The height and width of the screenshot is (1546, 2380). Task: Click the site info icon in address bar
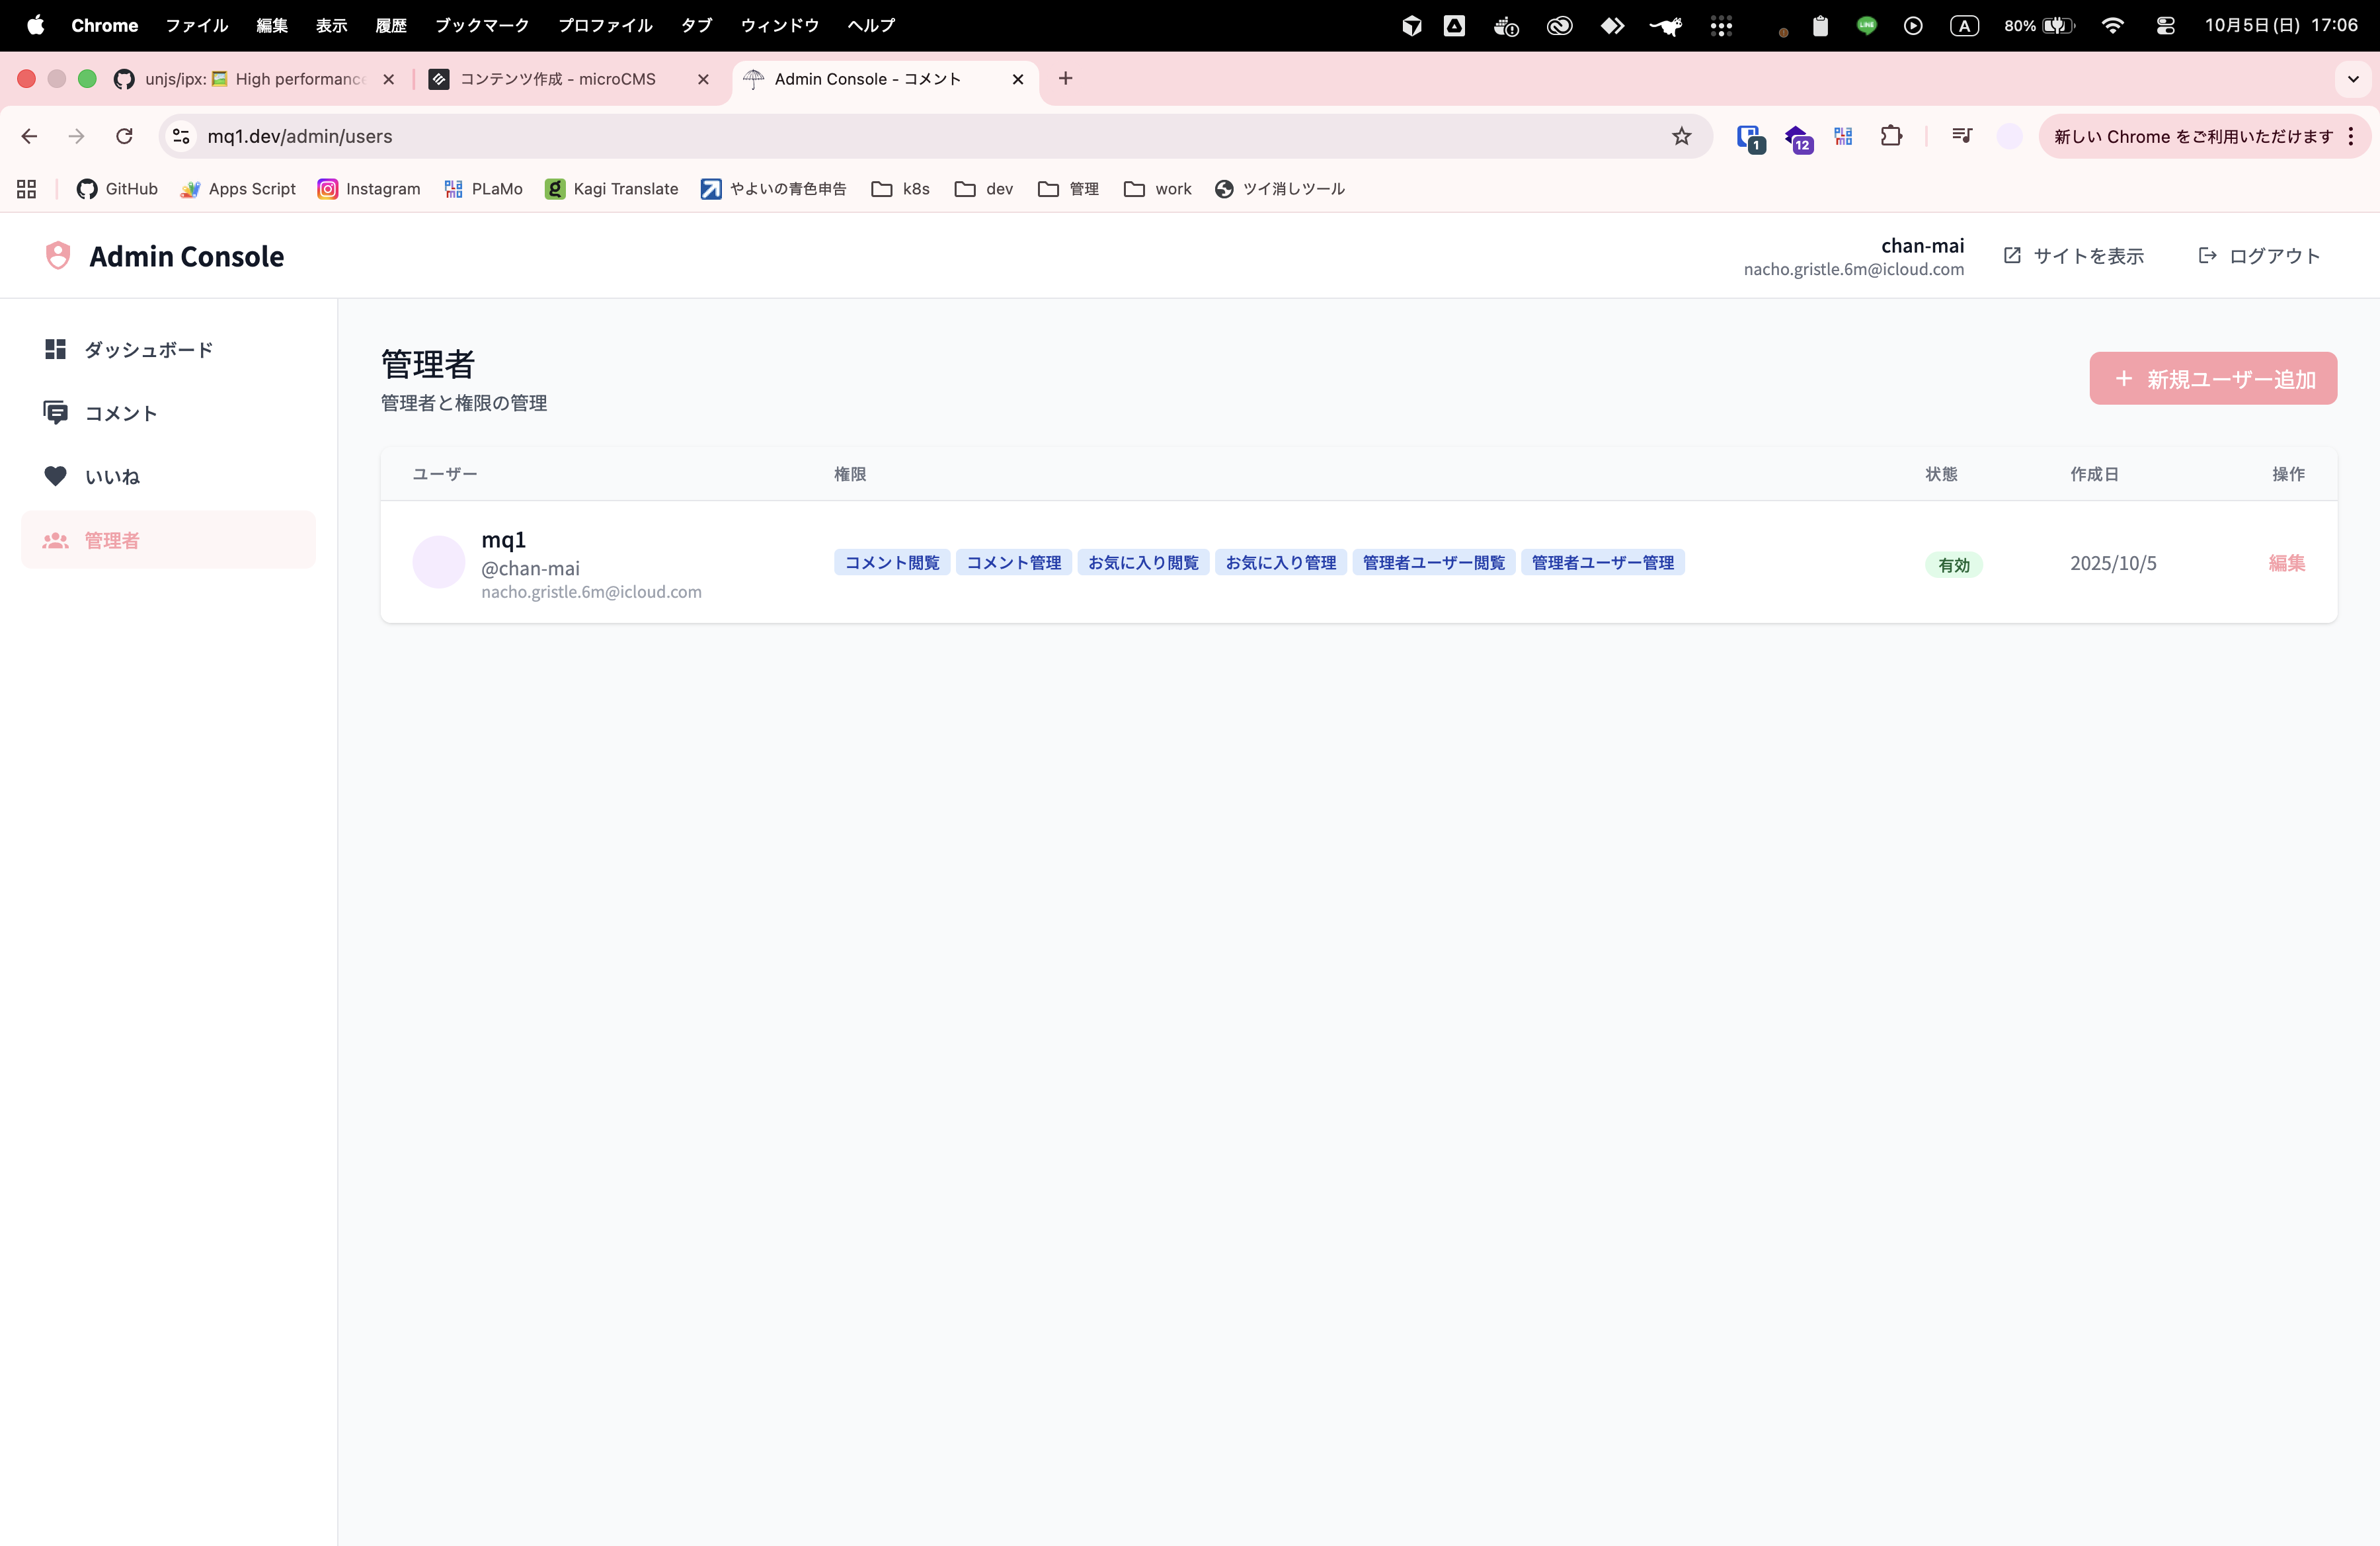181,136
